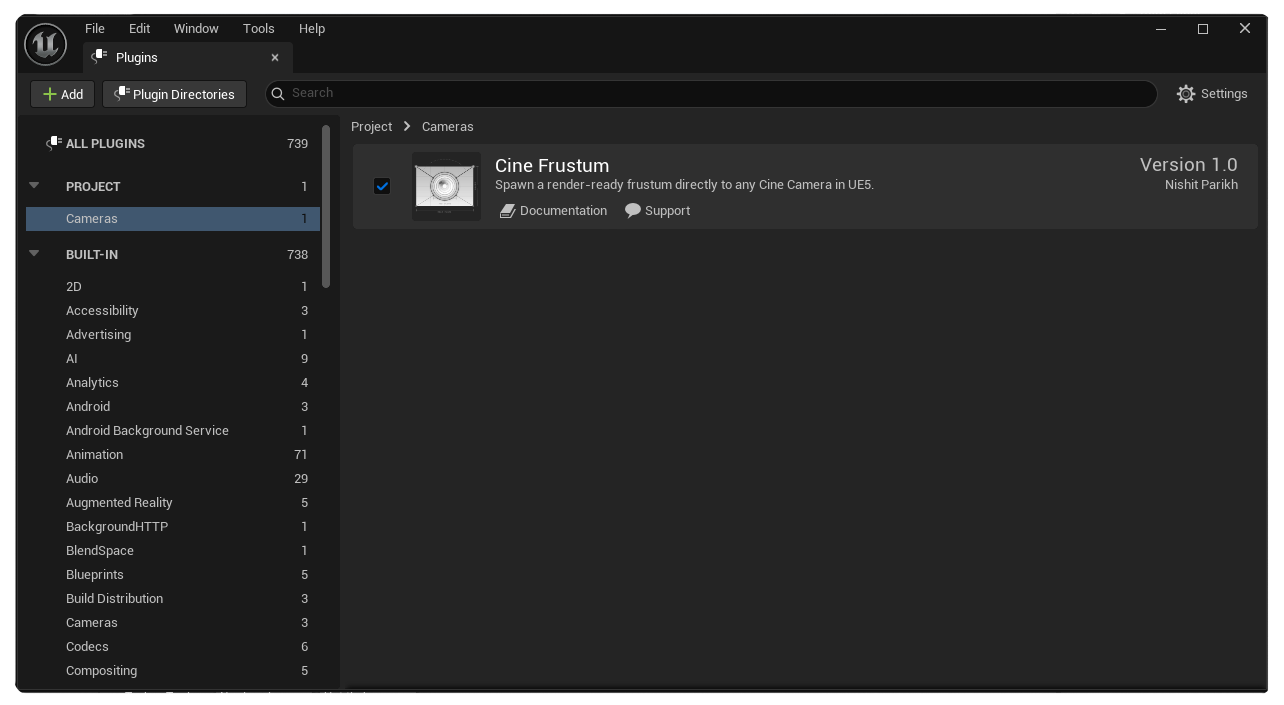Select the Analytics category
This screenshot has height=705, width=1284.
[173, 383]
